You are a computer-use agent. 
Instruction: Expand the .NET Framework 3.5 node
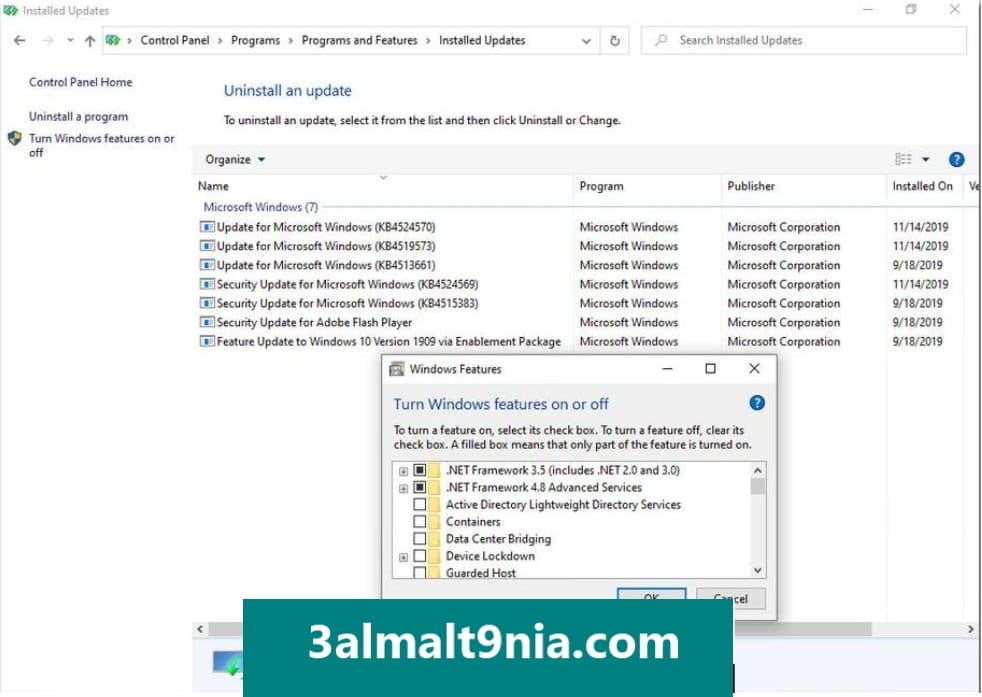[x=403, y=472]
